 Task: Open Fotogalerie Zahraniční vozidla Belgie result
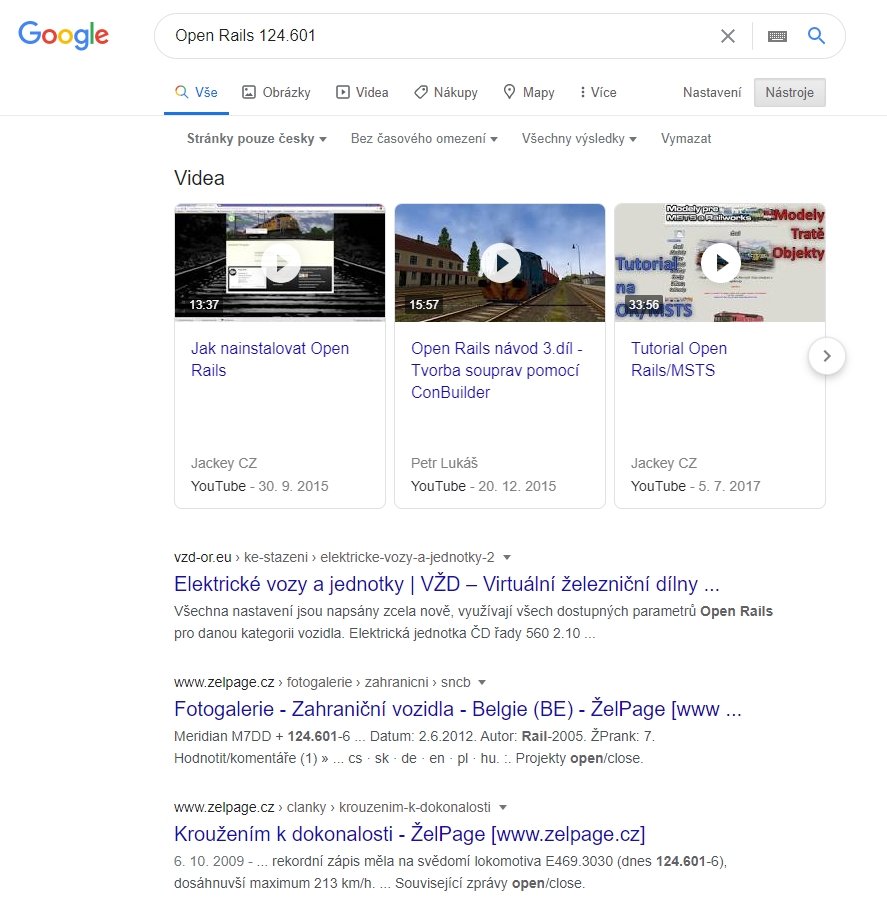458,709
